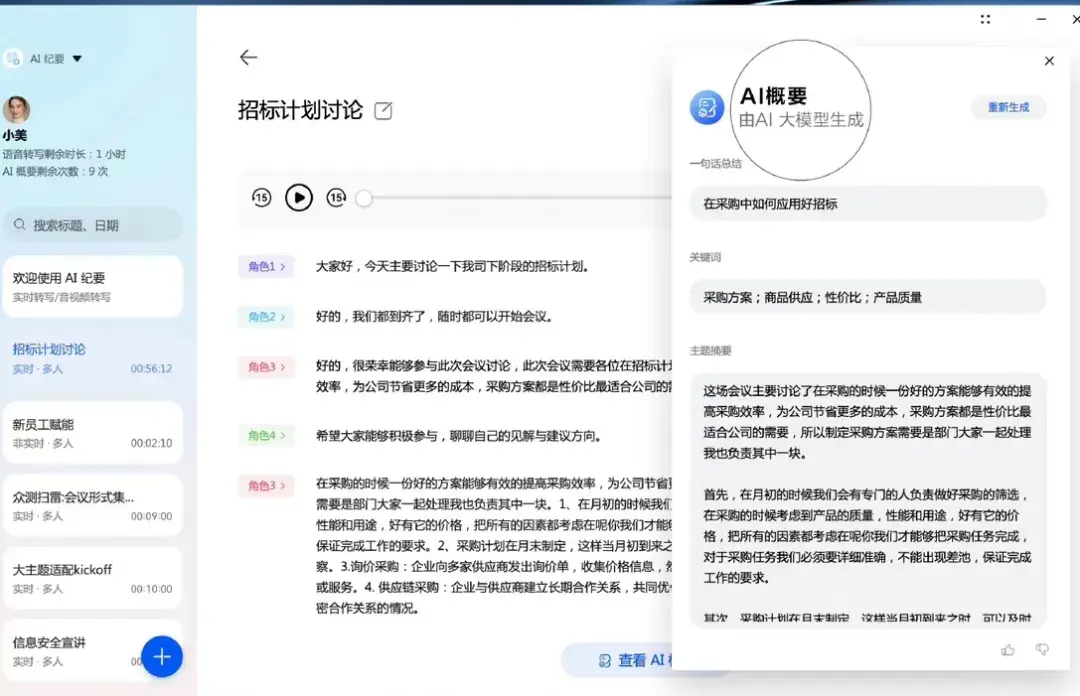Viewport: 1080px width, 696px height.
Task: Select the 招标计划讨论 record
Action: [93, 358]
